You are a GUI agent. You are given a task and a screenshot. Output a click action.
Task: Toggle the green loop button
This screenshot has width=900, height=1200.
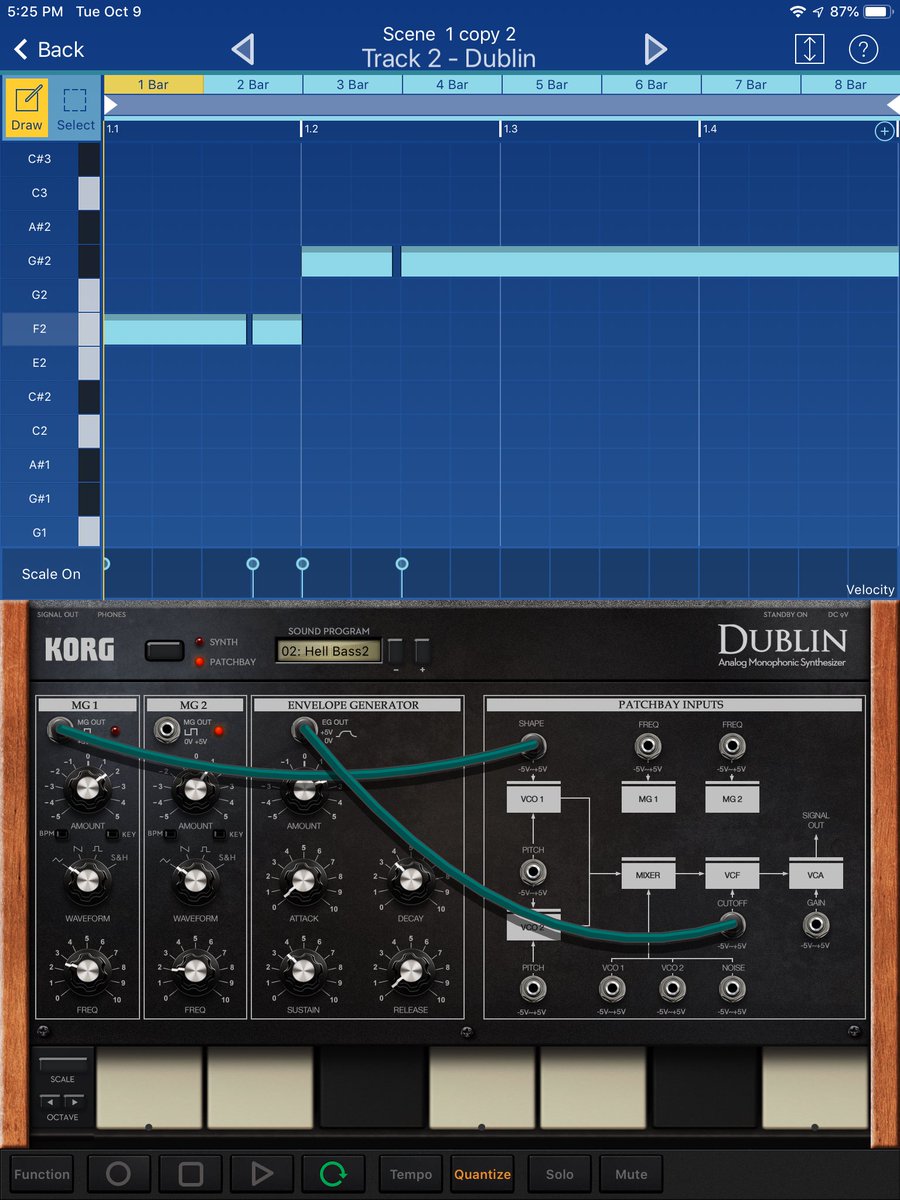click(x=331, y=1173)
